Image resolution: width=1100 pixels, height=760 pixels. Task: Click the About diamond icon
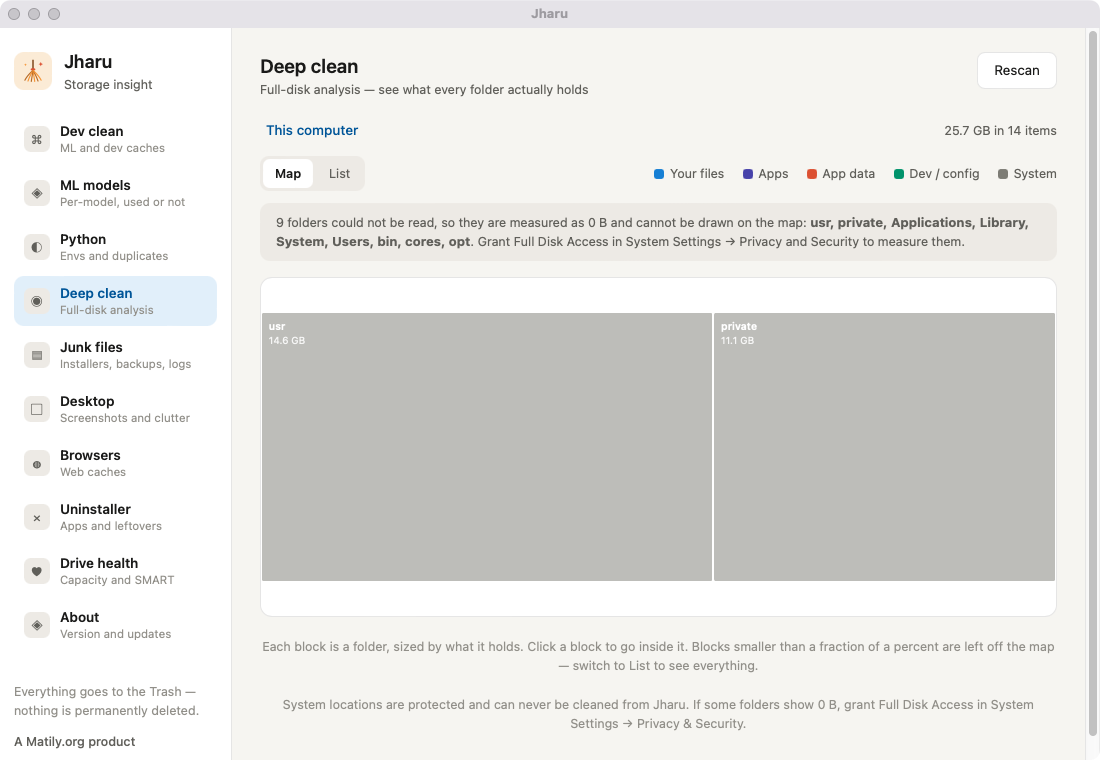pos(36,625)
